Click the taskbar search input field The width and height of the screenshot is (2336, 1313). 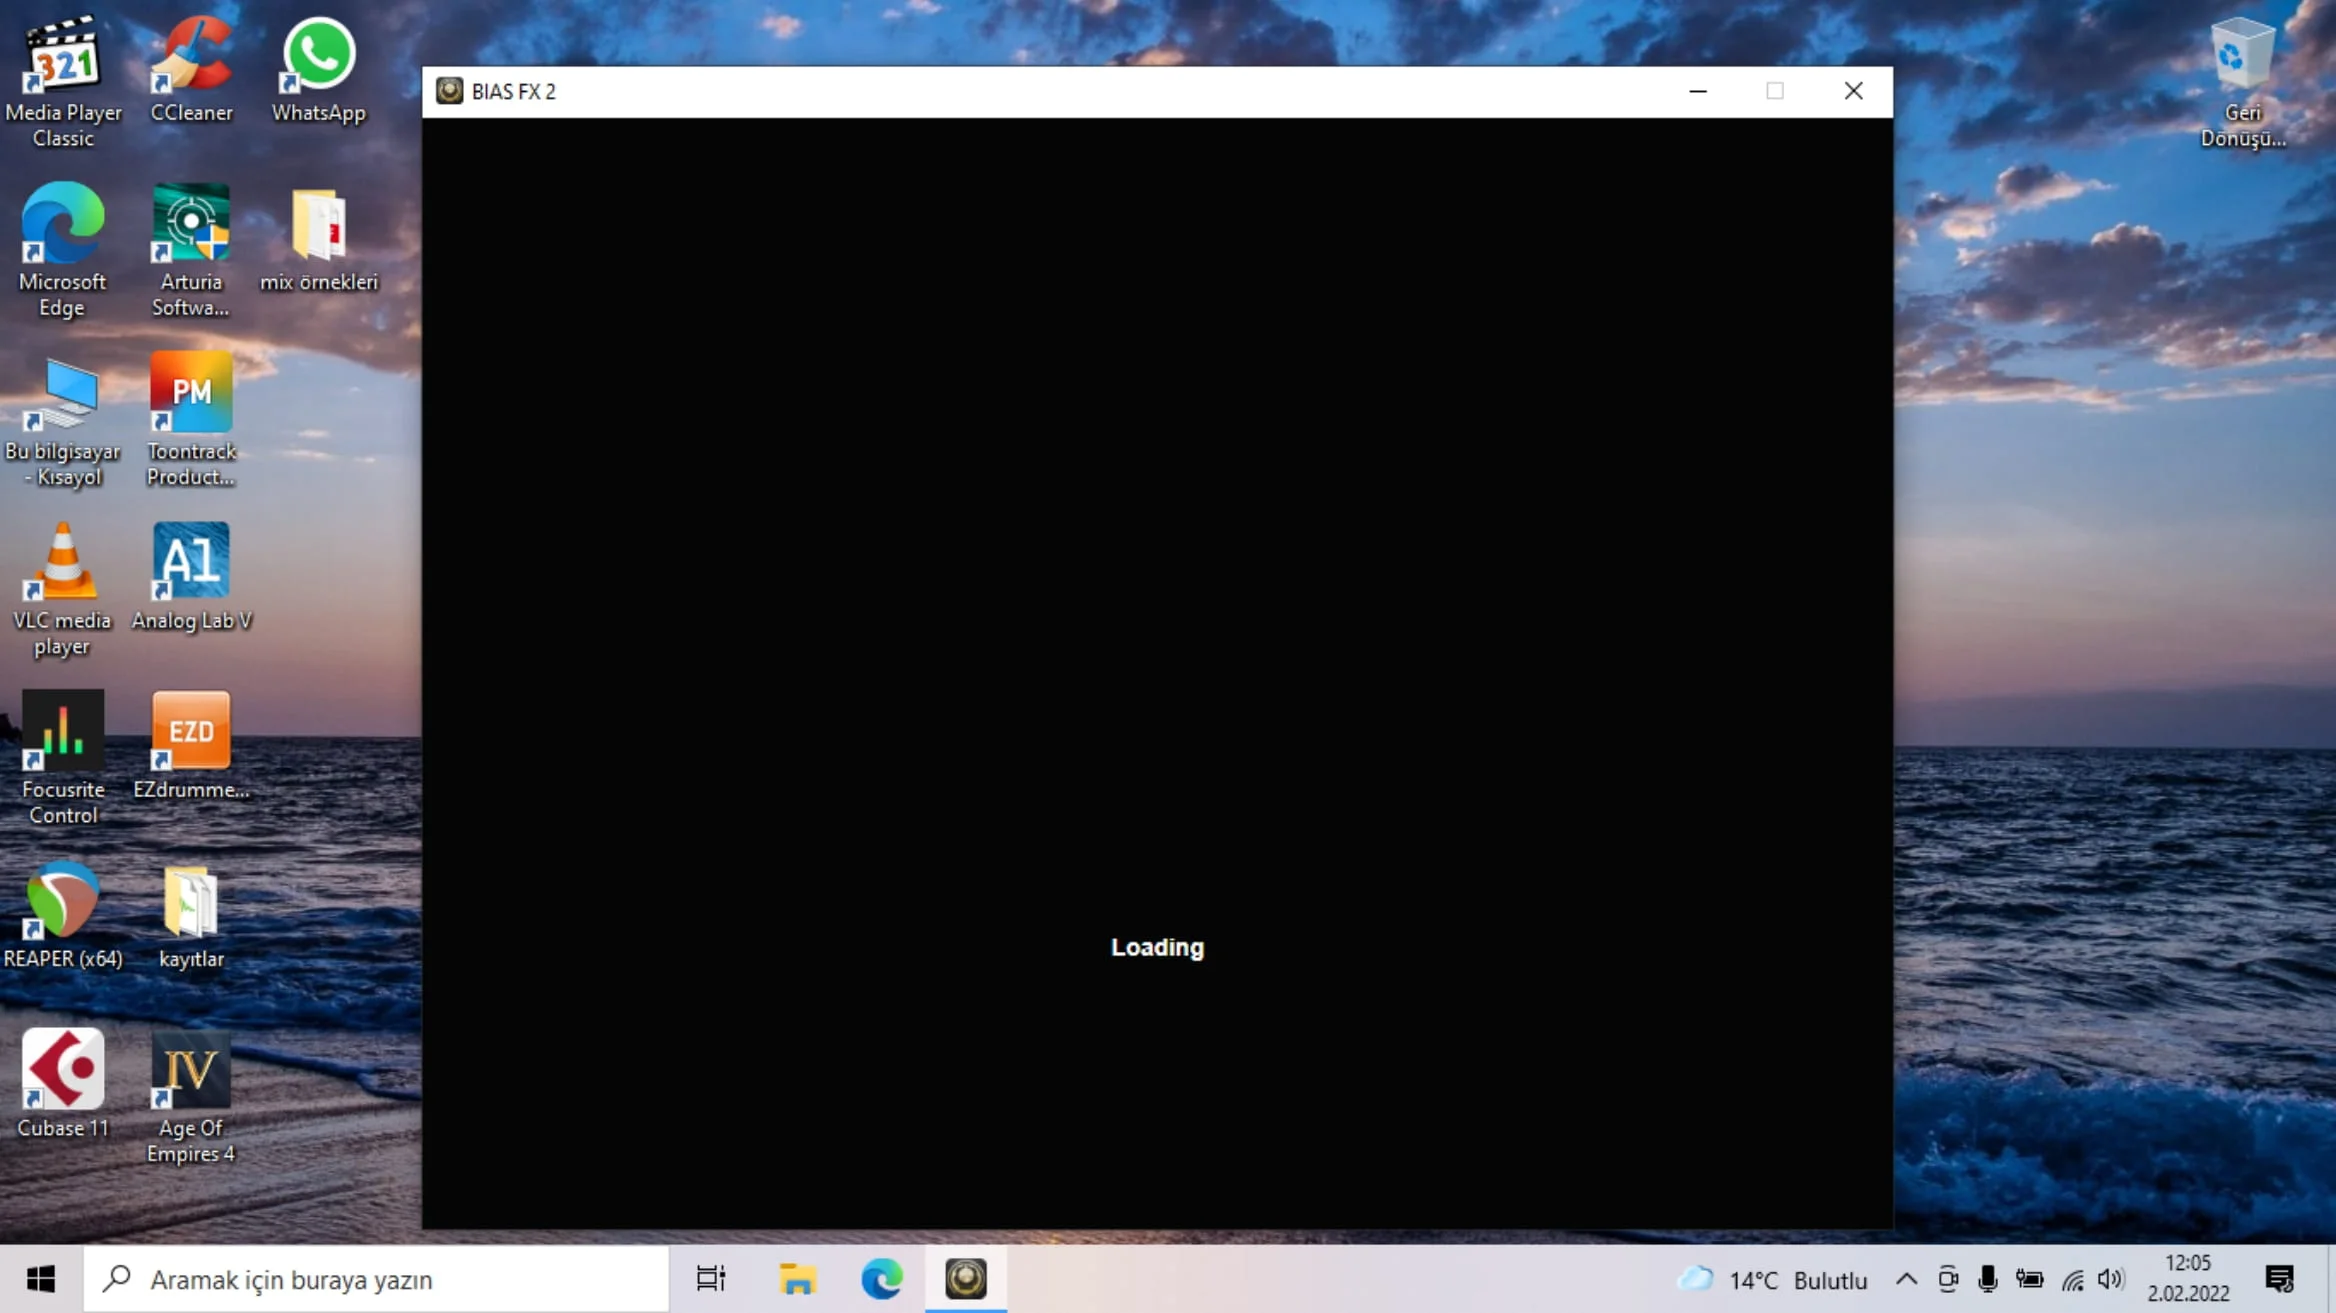[x=376, y=1279]
